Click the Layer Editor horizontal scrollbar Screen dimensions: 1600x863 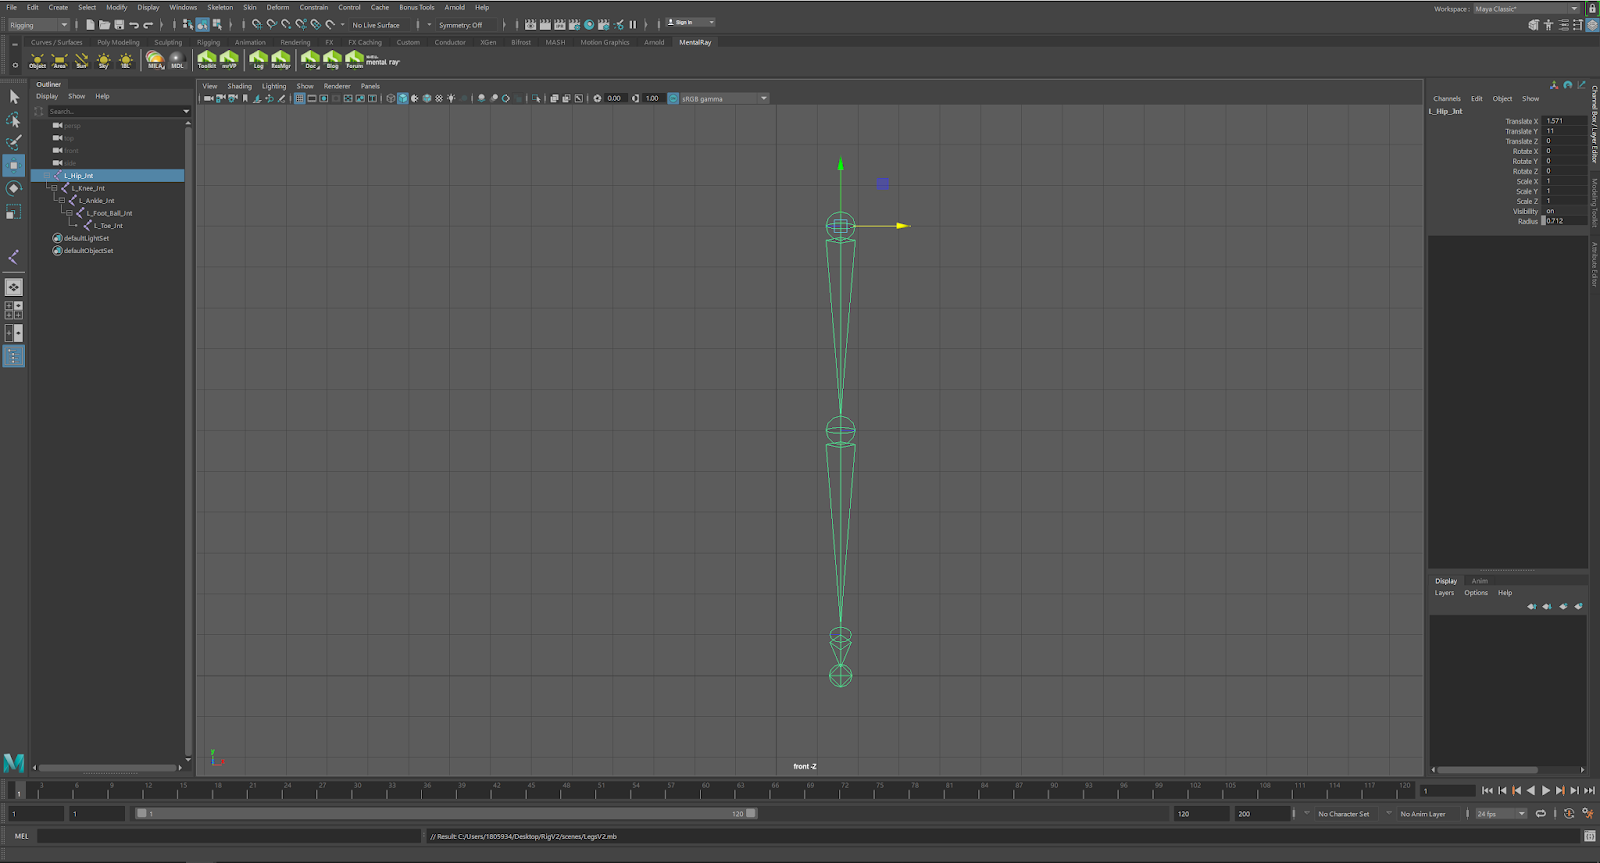pos(1487,770)
